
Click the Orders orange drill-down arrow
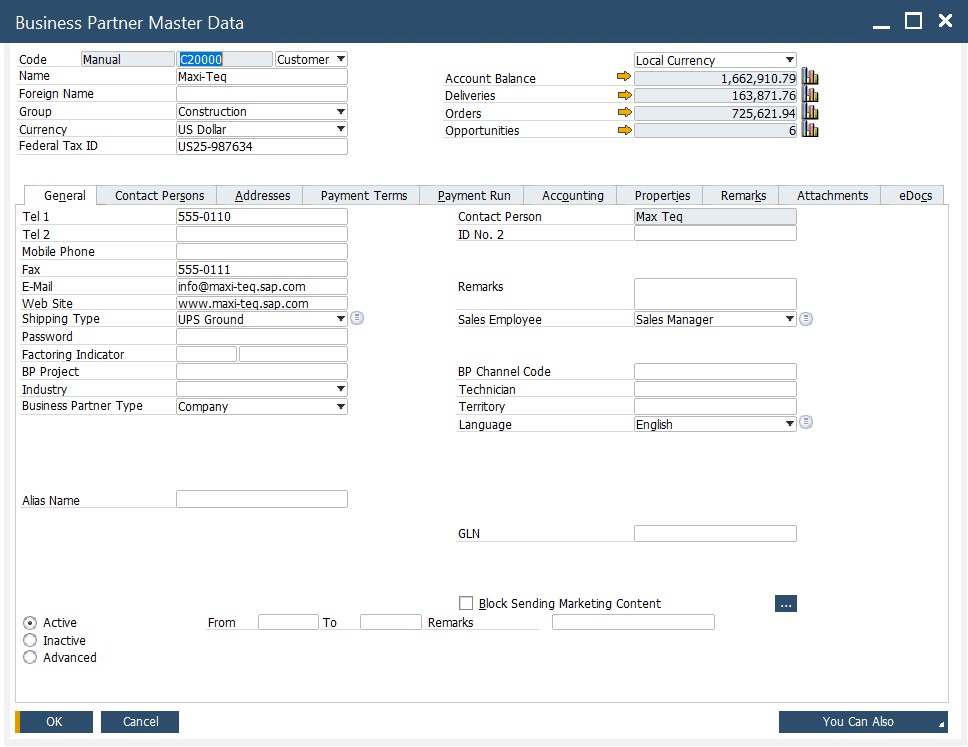(x=624, y=113)
